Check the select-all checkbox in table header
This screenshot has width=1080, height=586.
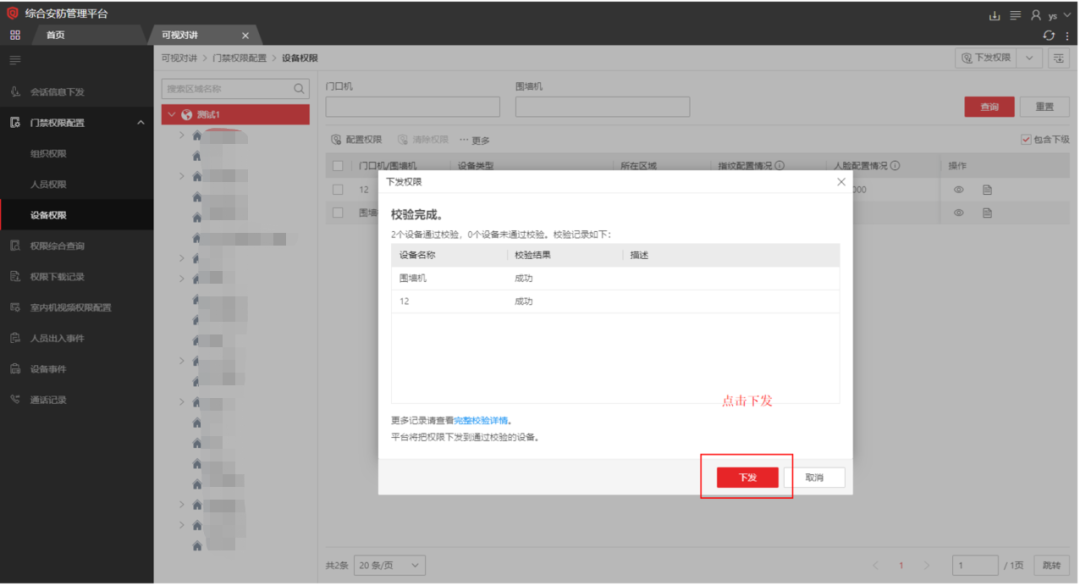(x=338, y=165)
